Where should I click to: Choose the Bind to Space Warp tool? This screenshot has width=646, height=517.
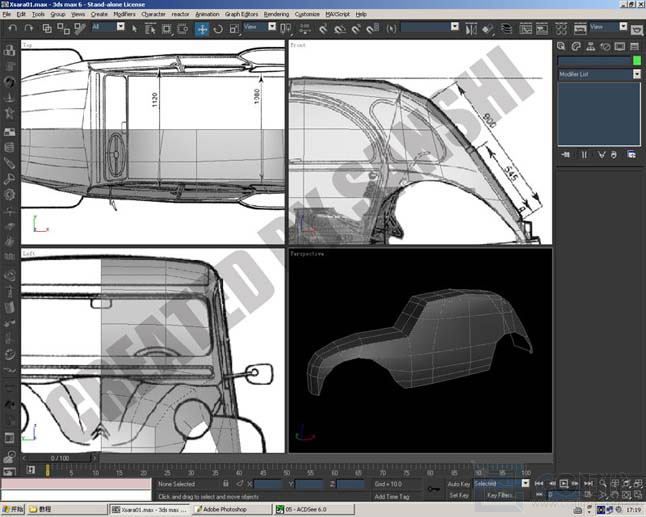pyautogui.click(x=79, y=28)
